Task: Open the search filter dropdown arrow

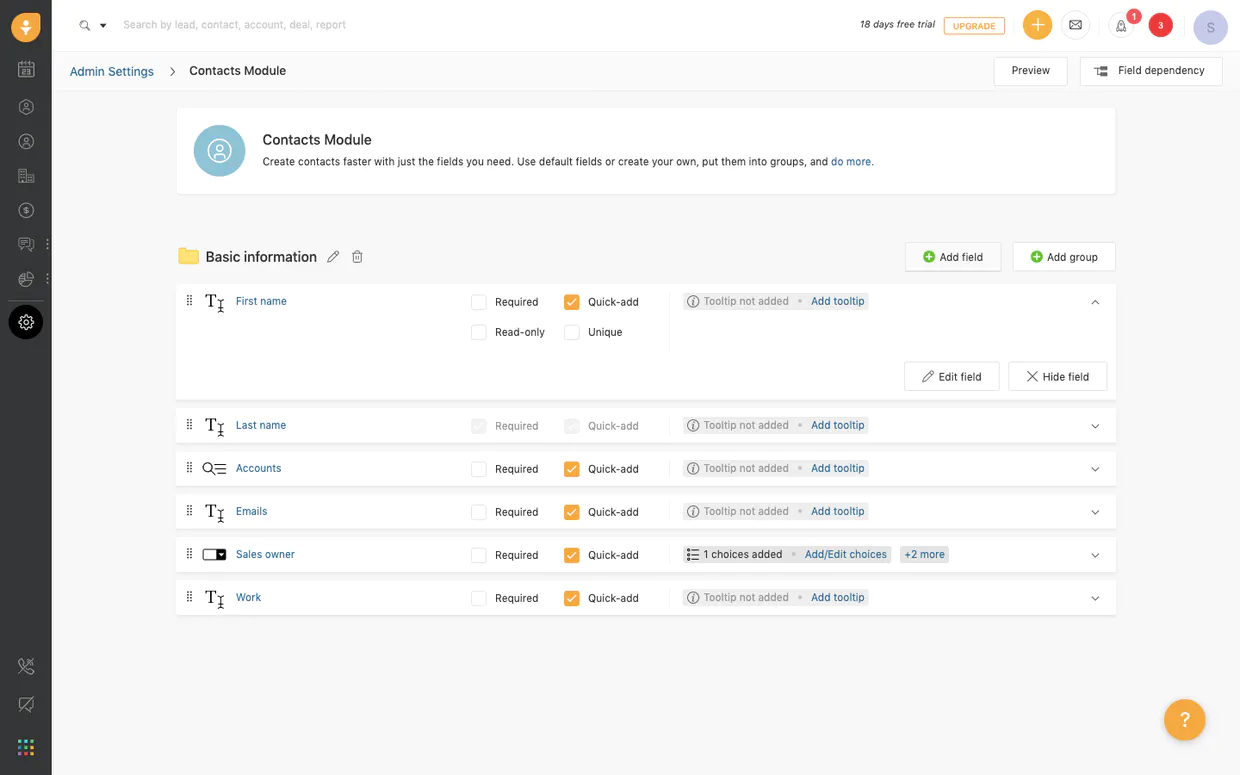Action: click(x=103, y=26)
